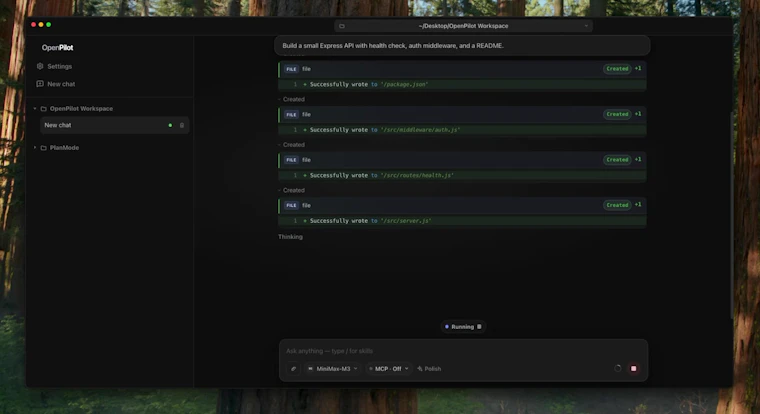Click the Successfully wrote to '/package.json' line
The image size is (760, 414).
[x=462, y=84]
